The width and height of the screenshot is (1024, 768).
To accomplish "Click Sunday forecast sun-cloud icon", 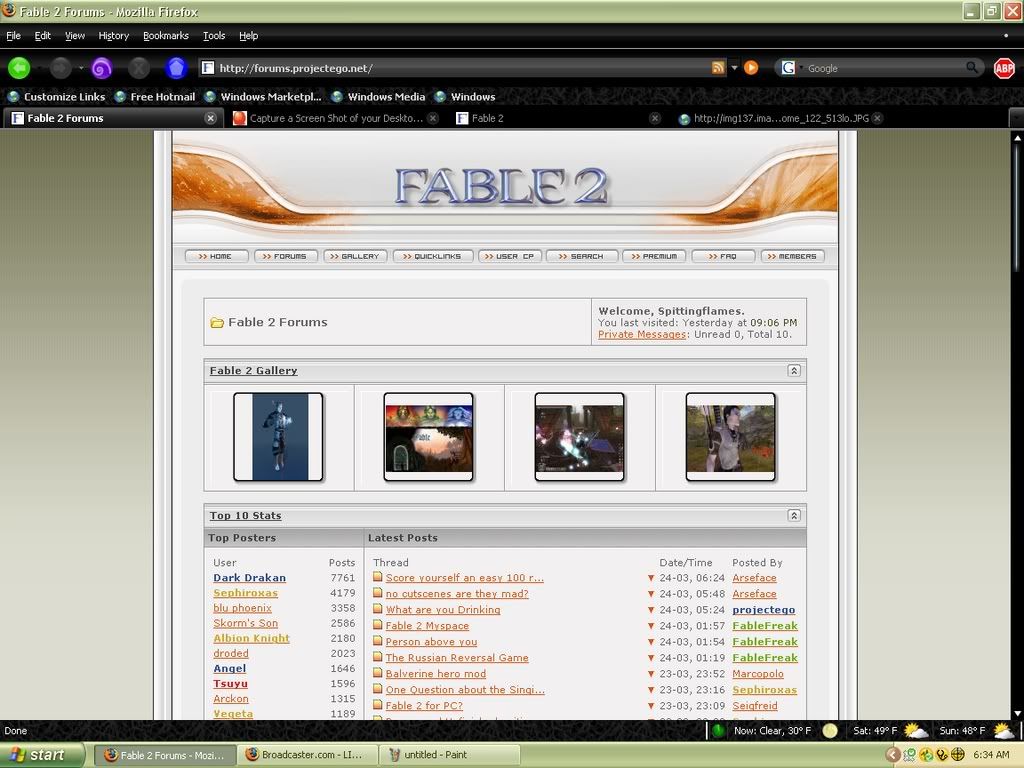I will 1002,731.
